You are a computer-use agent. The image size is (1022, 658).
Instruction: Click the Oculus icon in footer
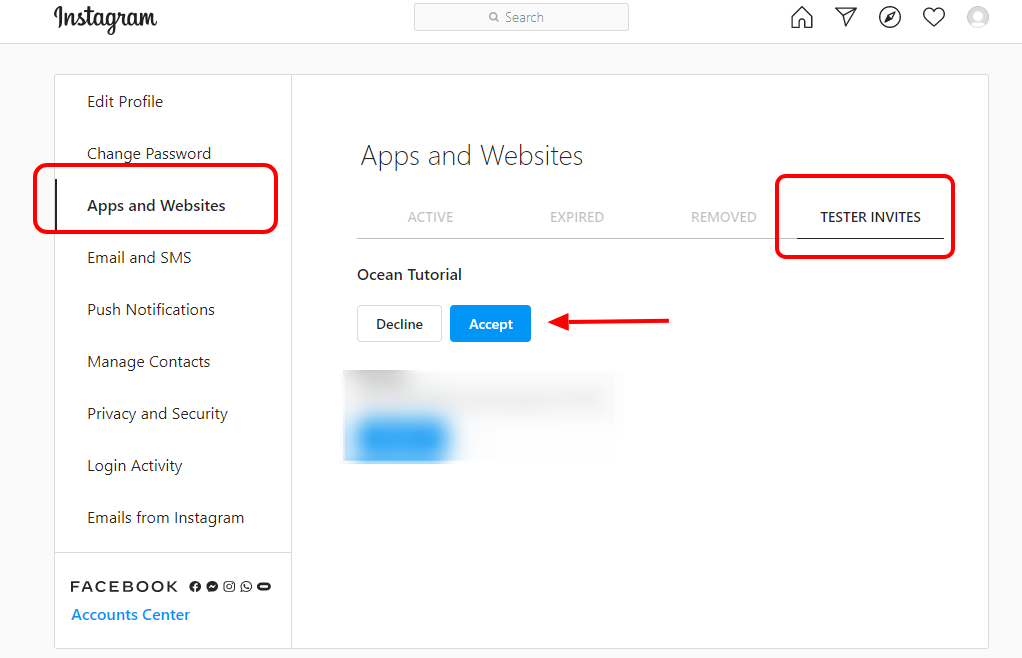point(264,586)
